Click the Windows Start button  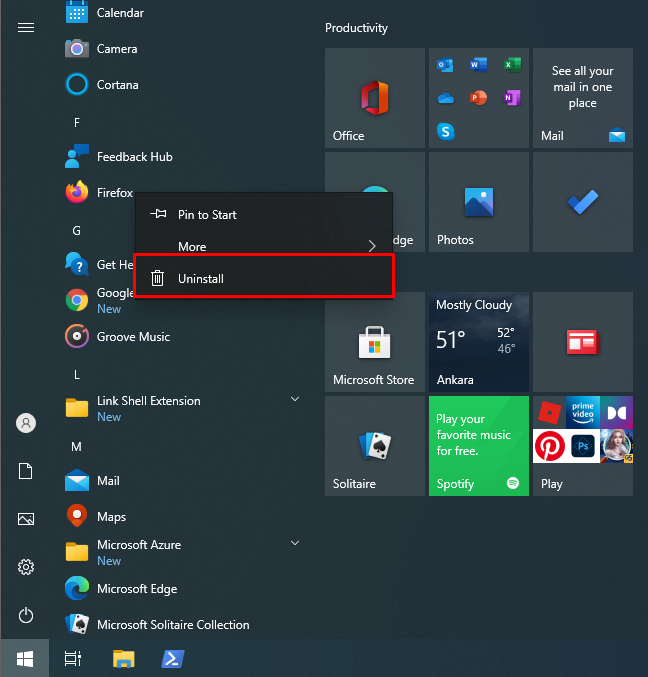[x=25, y=658]
